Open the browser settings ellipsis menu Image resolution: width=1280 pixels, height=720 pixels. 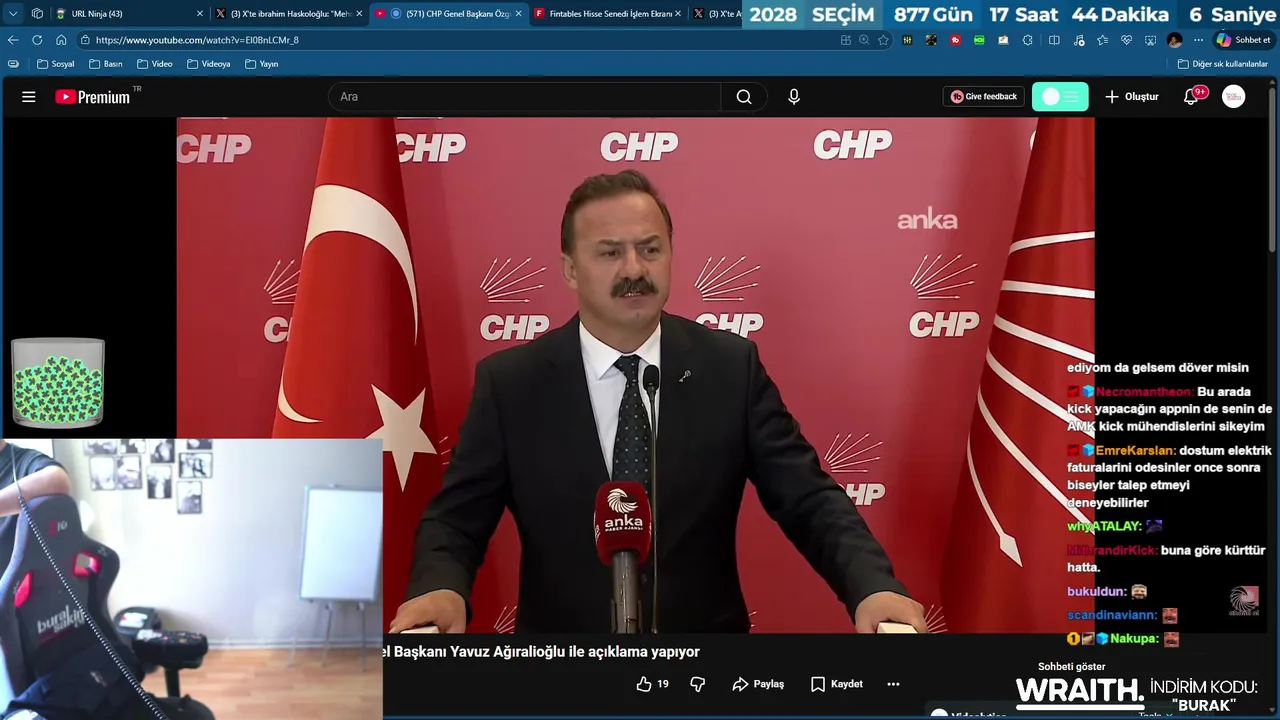tap(1198, 40)
